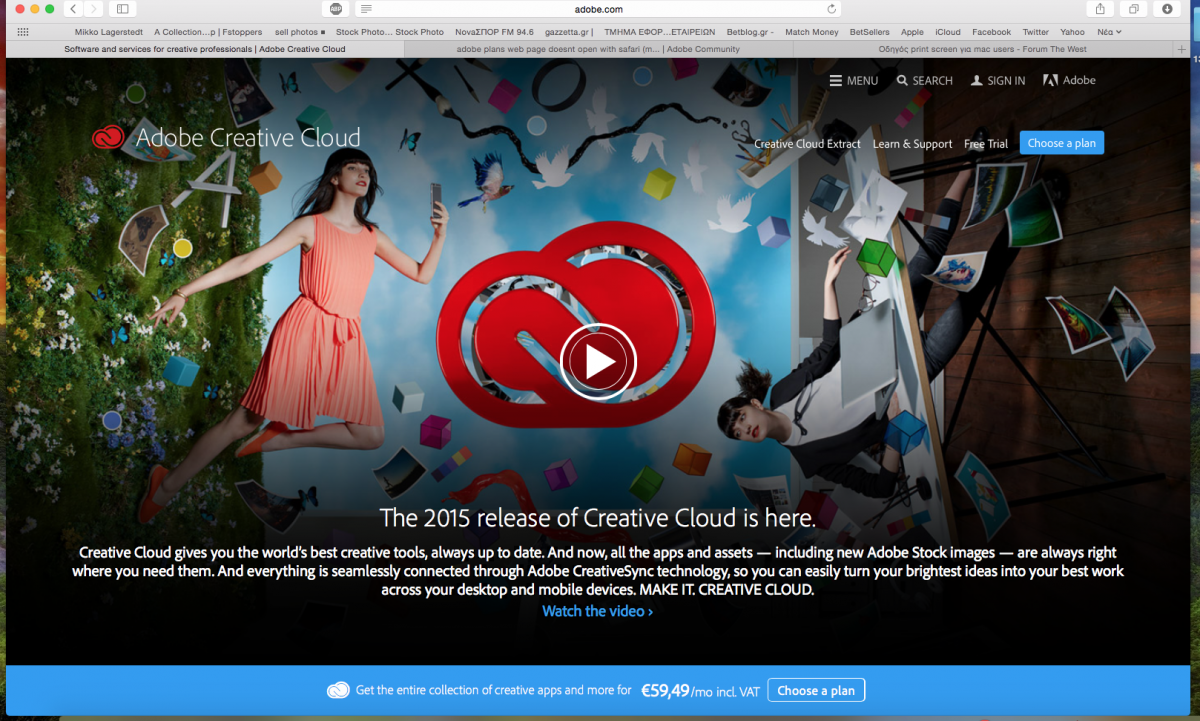Click headline The 2015 release of Creative Cloud
Screen dimensions: 1200x721
[x=598, y=518]
